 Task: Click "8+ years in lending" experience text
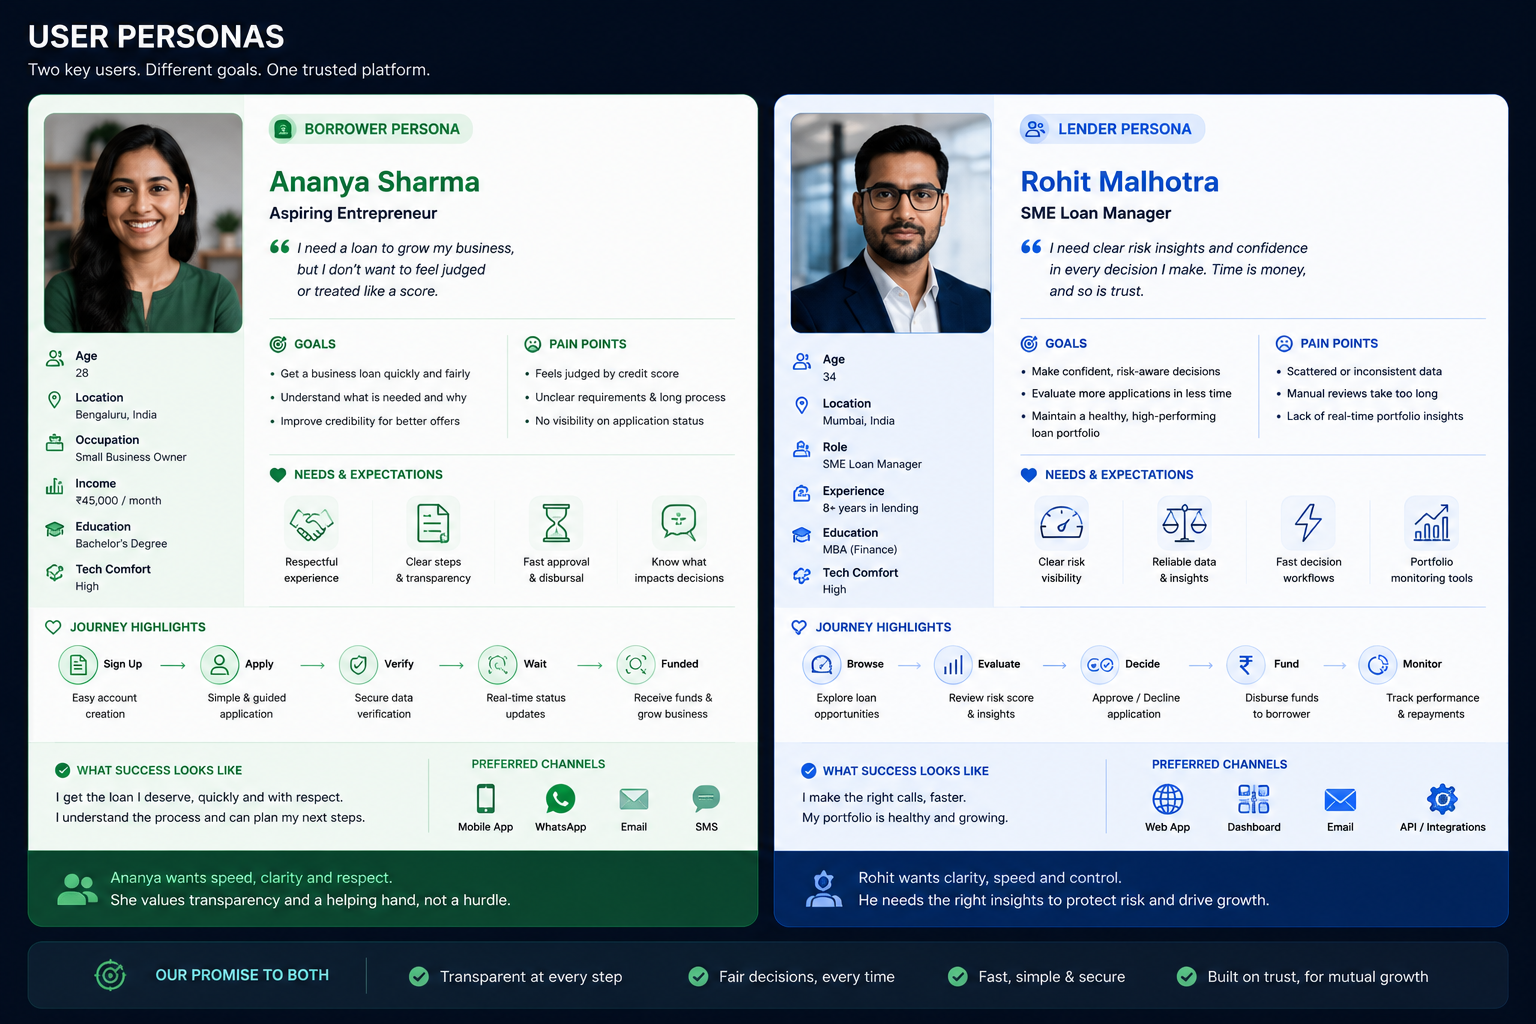870,508
